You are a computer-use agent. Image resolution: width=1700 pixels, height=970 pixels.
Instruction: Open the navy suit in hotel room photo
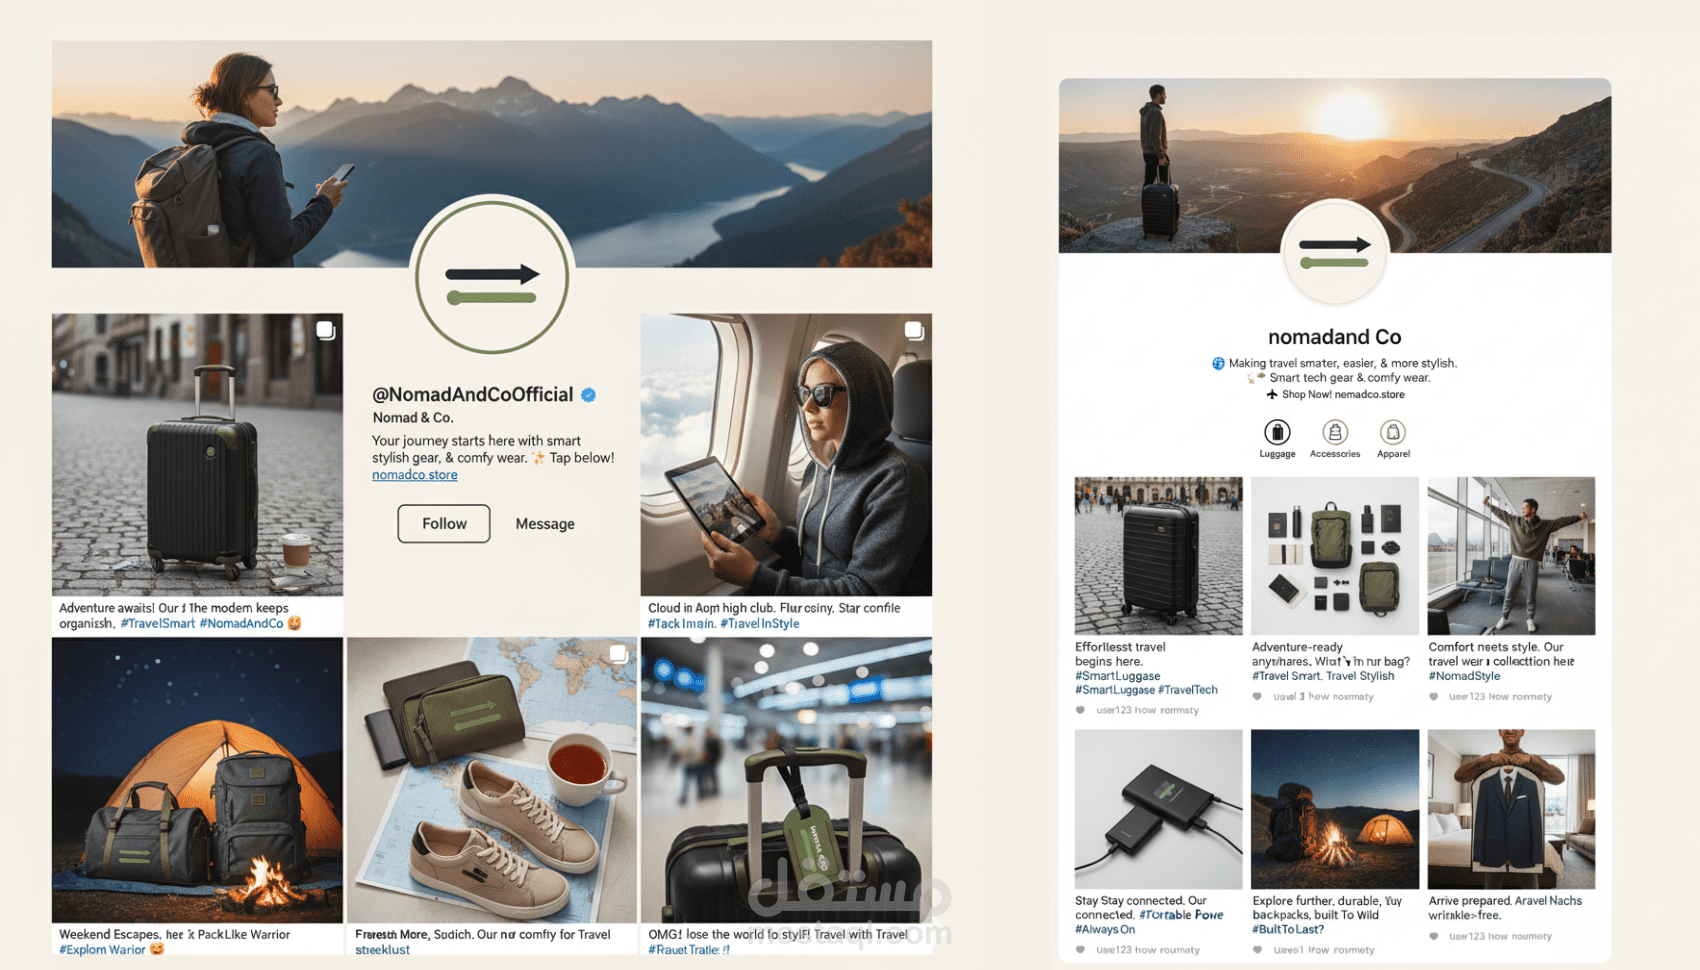[x=1511, y=809]
